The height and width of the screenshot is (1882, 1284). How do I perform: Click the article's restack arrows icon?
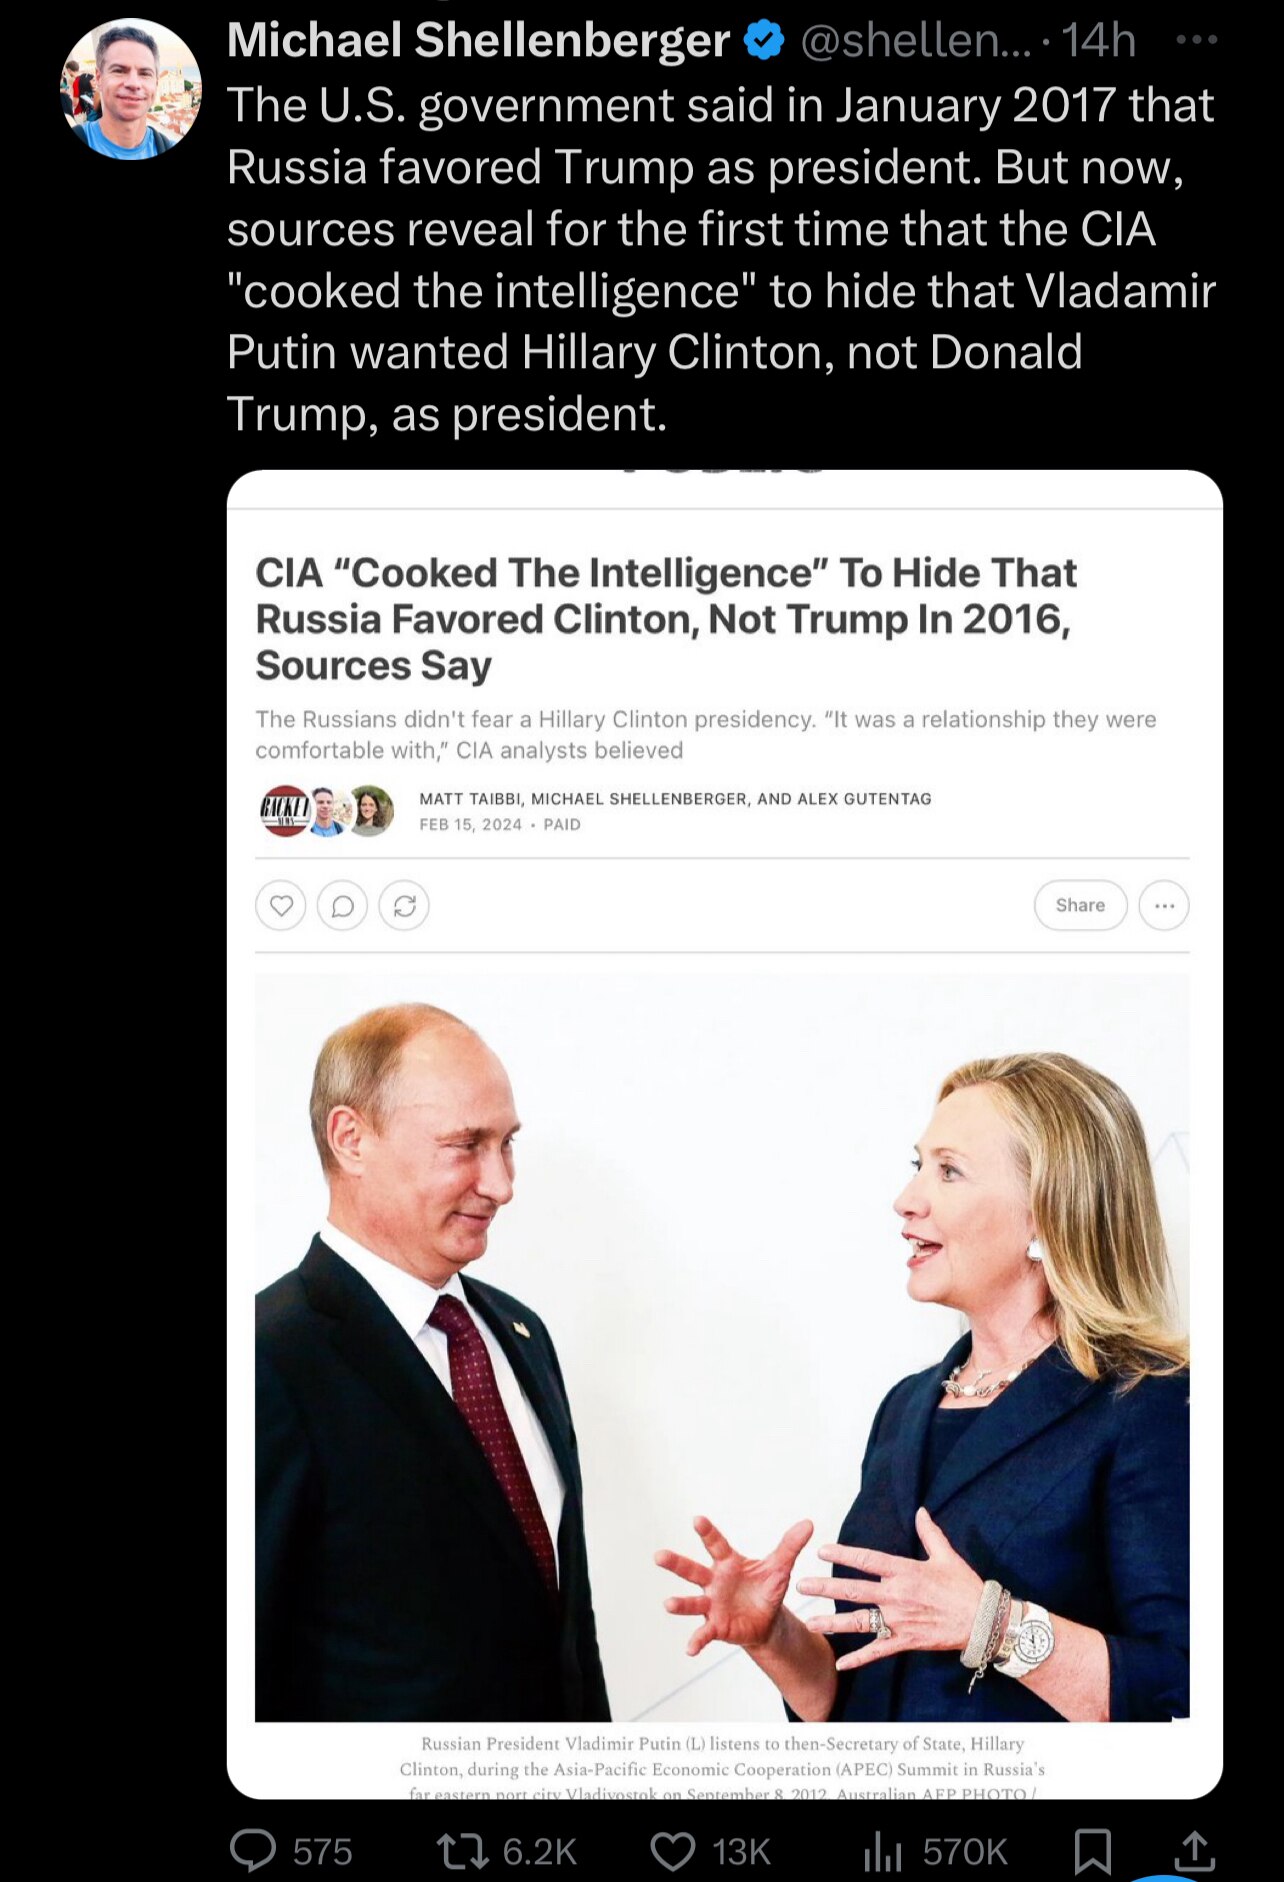click(x=404, y=906)
